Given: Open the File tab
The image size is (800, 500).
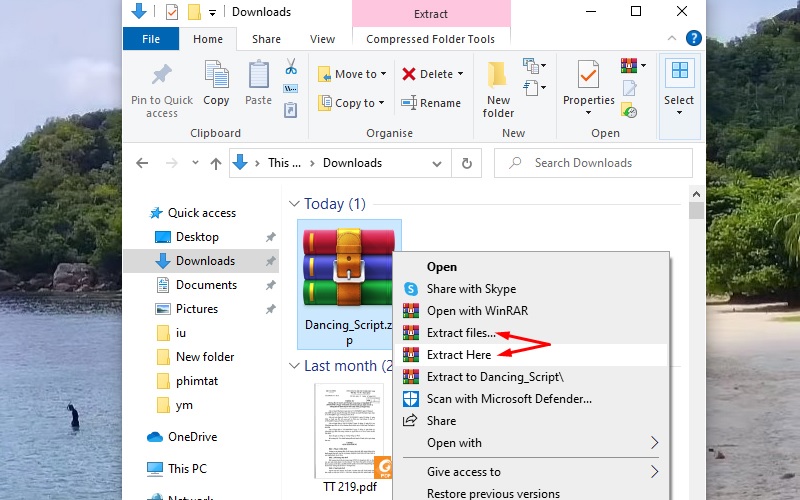Looking at the screenshot, I should click(151, 39).
